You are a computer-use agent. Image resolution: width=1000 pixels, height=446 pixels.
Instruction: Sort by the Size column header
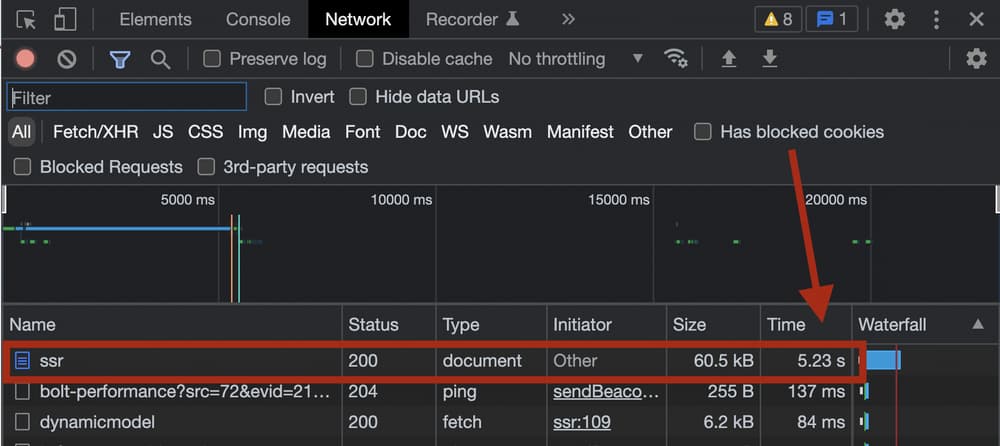click(713, 325)
